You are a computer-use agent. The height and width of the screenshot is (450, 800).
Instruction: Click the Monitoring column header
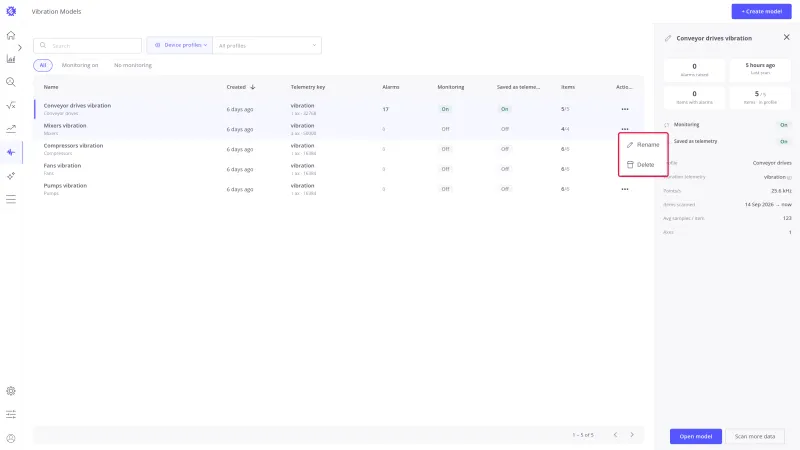(x=451, y=87)
